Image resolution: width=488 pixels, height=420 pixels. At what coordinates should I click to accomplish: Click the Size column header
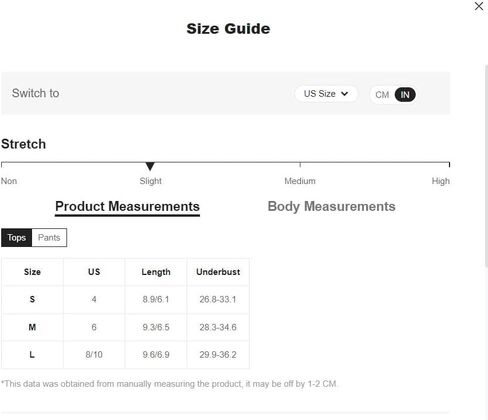[32, 272]
